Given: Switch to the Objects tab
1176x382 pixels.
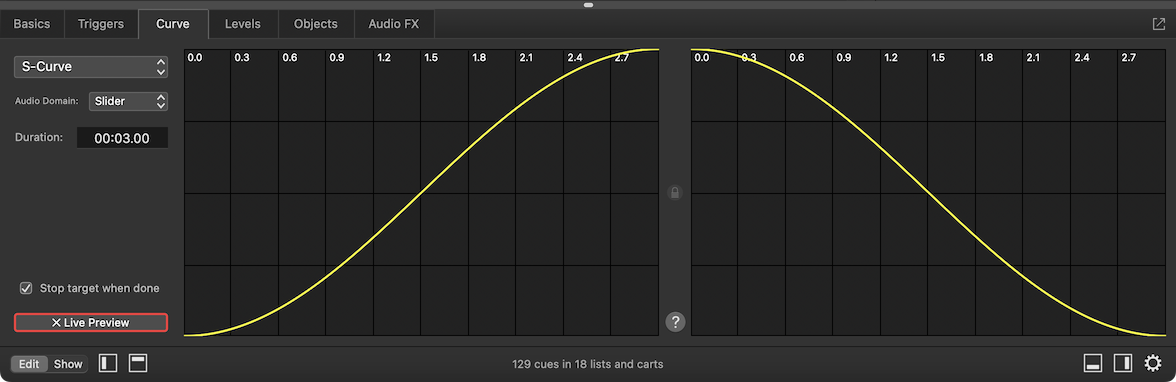Looking at the screenshot, I should click(x=316, y=24).
